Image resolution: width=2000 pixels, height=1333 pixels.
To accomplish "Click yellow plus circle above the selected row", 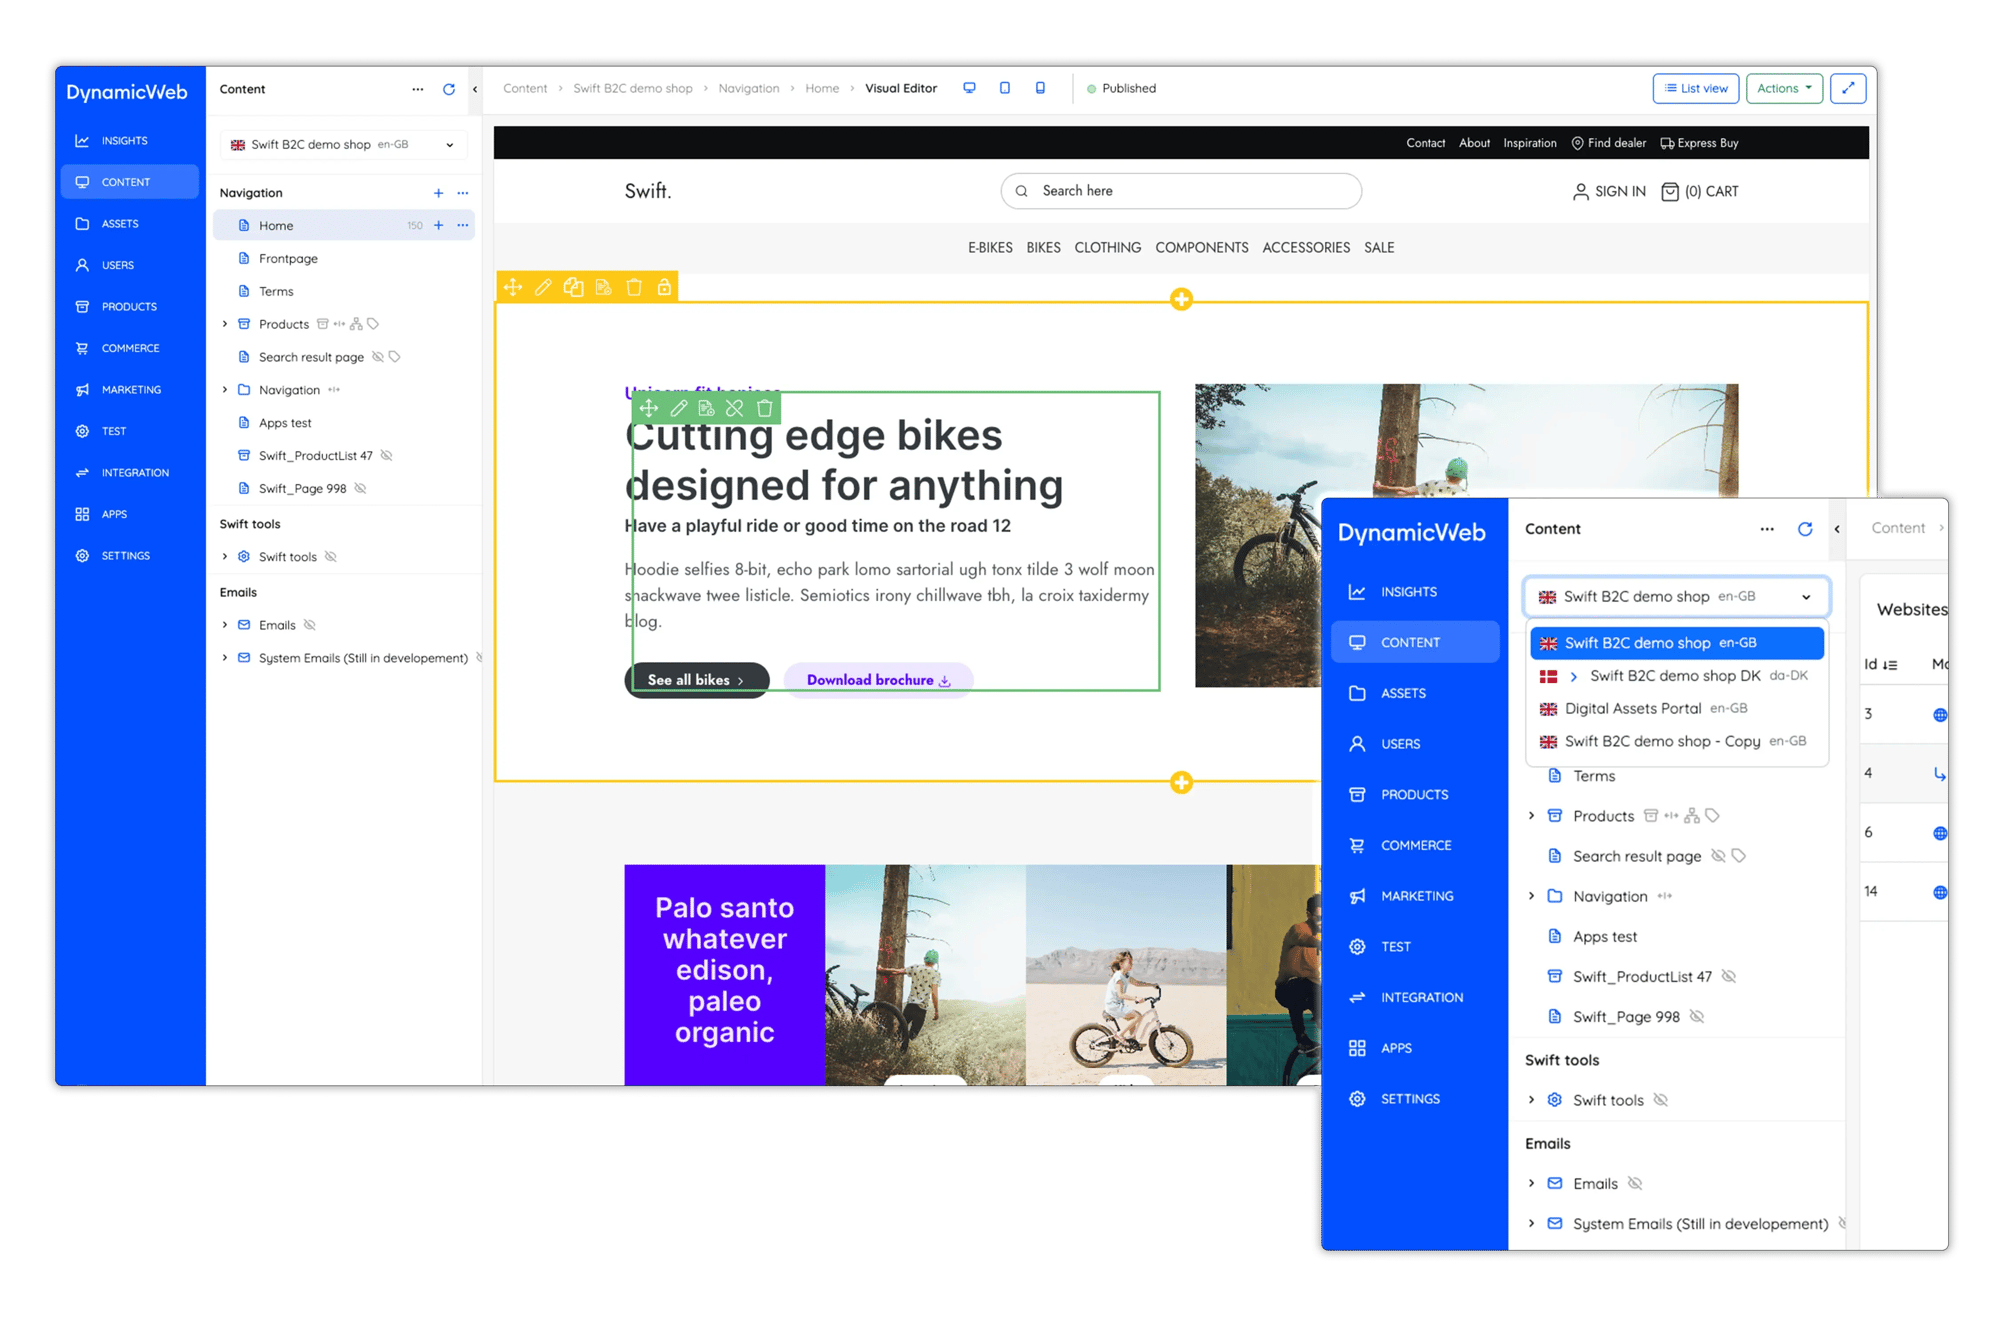I will (1181, 299).
